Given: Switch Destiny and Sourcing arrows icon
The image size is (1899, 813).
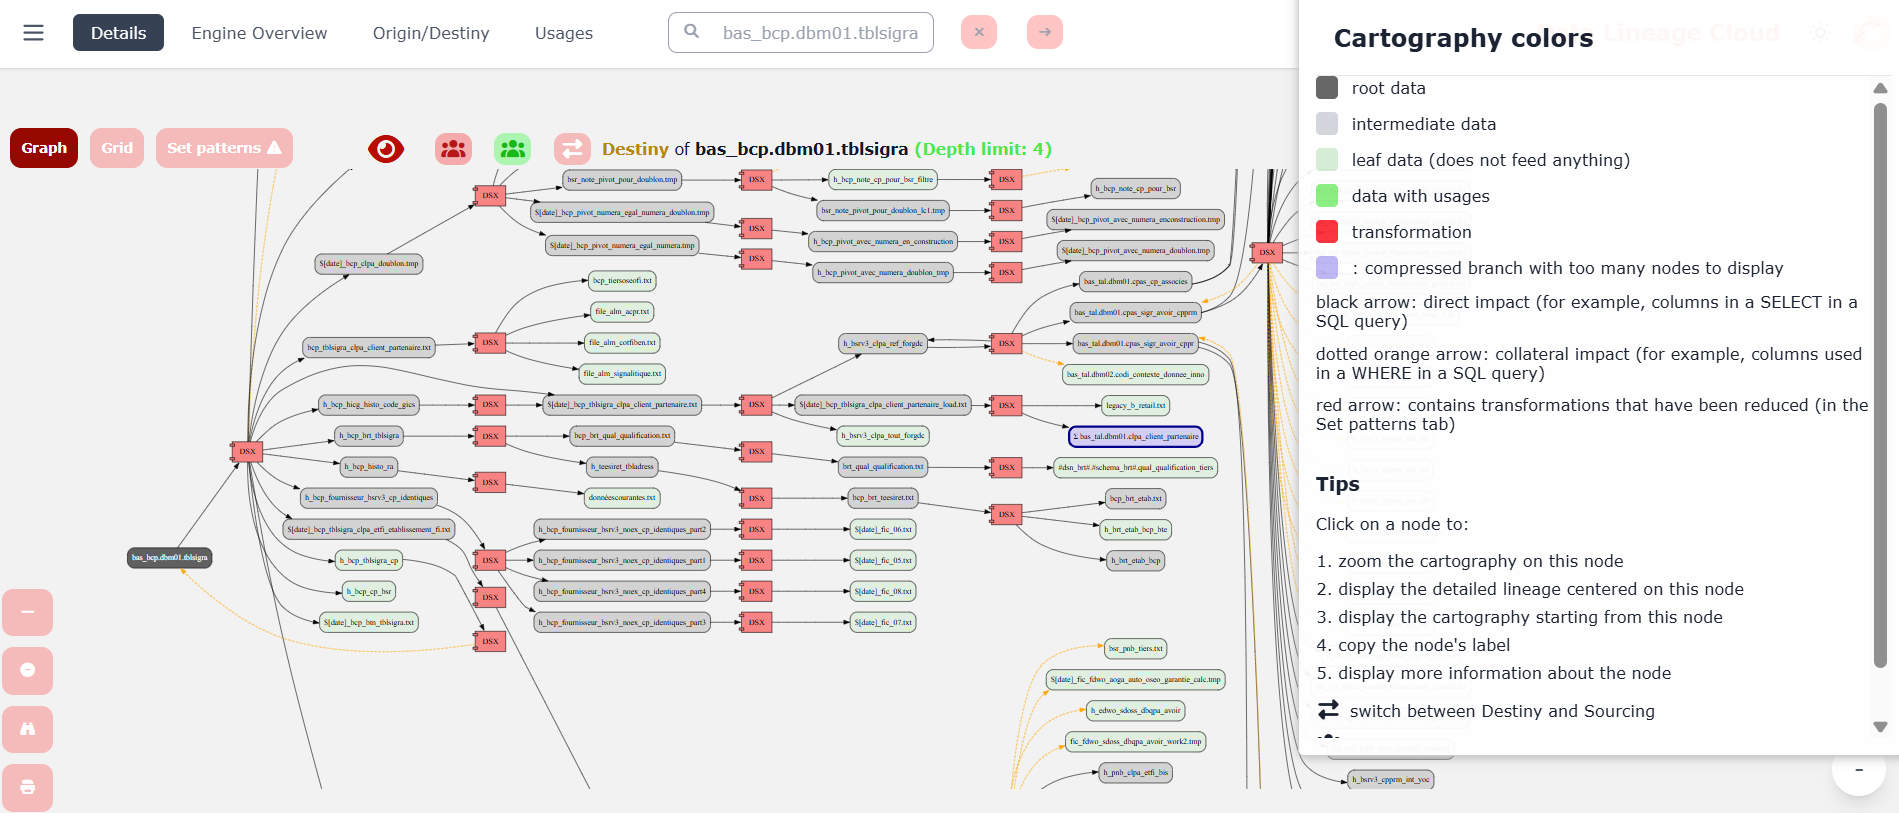Looking at the screenshot, I should click(572, 149).
